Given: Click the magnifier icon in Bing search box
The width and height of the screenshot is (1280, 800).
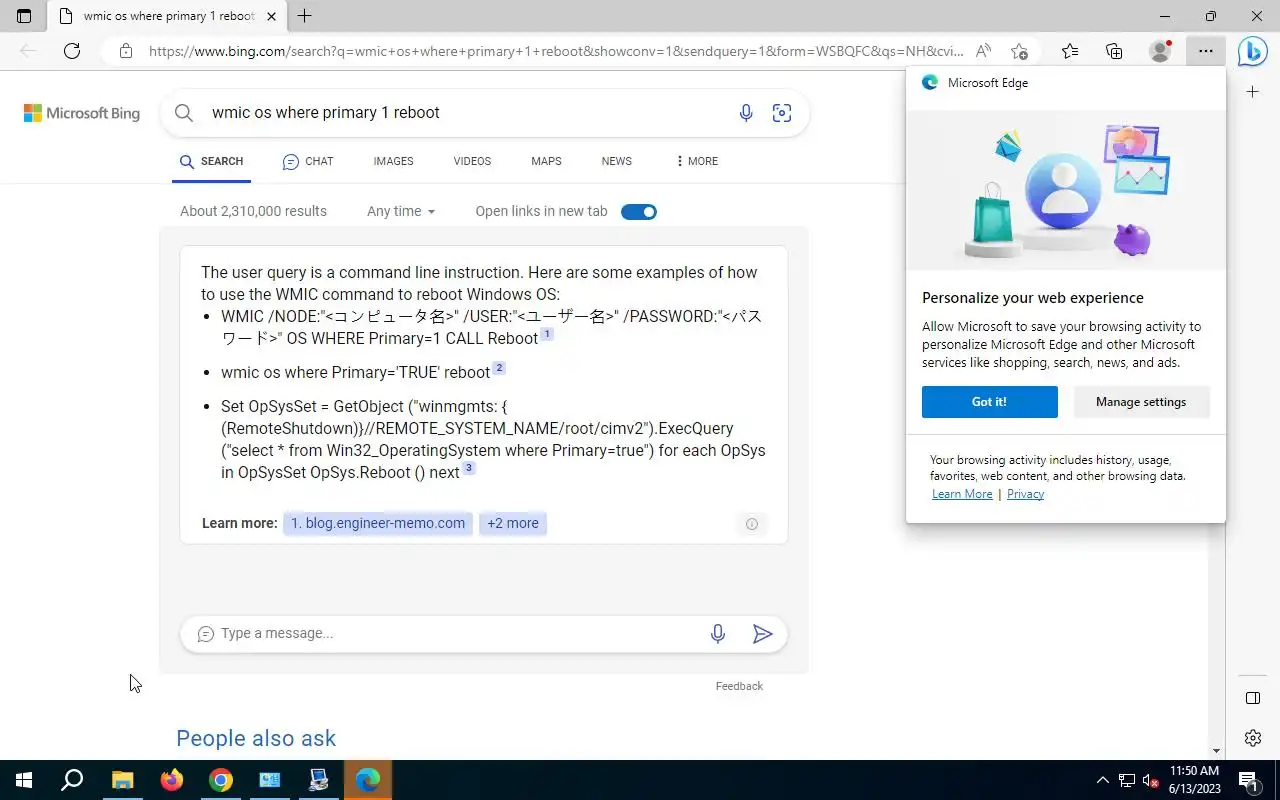Looking at the screenshot, I should tap(184, 113).
